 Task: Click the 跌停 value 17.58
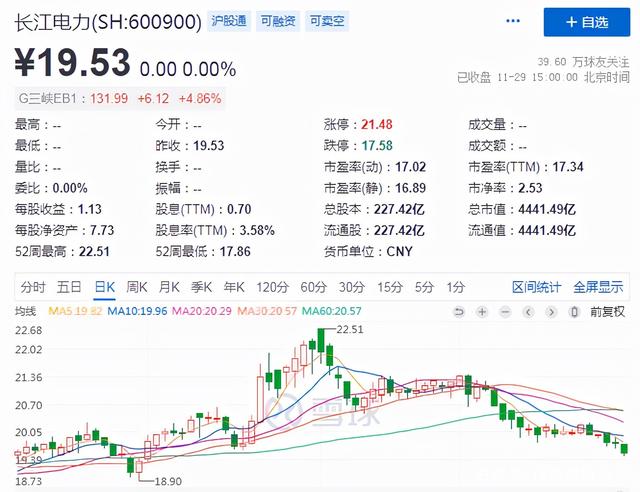[x=377, y=145]
